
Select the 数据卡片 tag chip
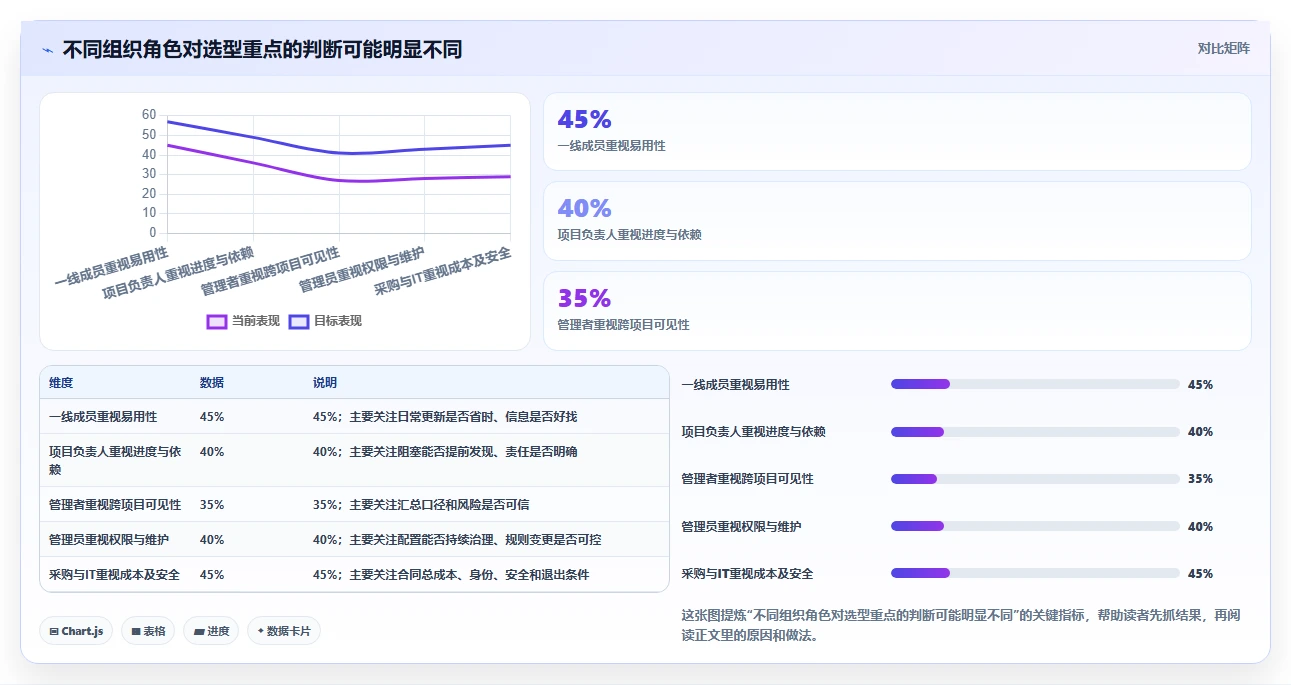coord(284,631)
